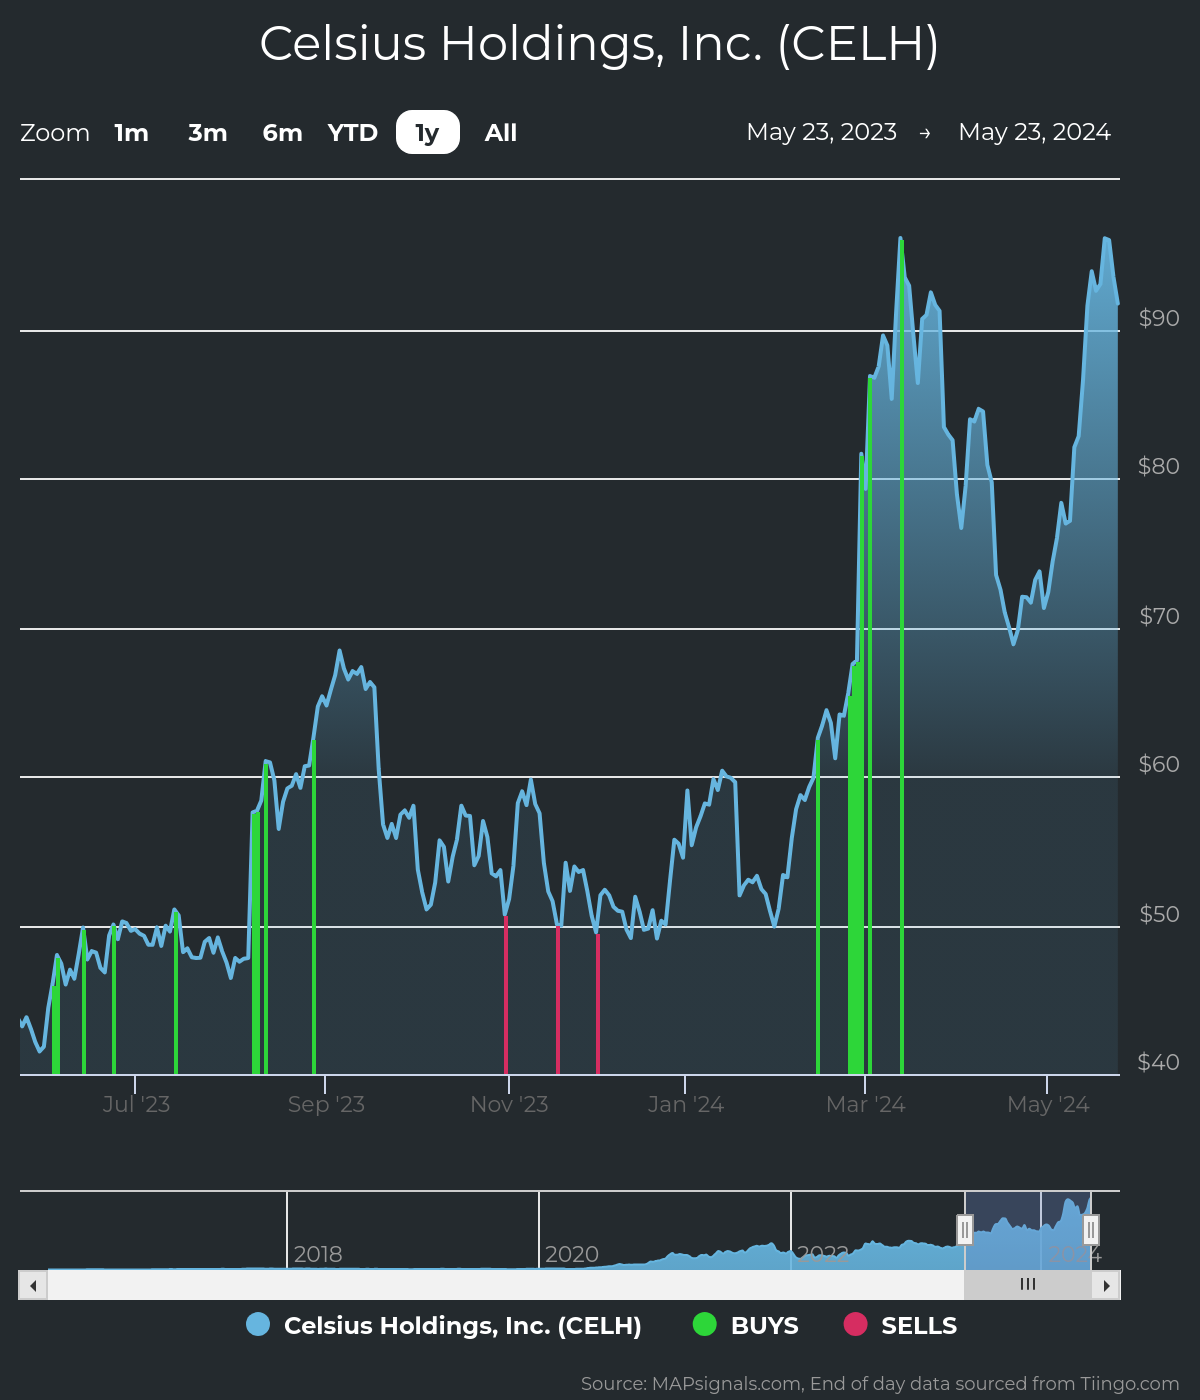
Task: Select the 6m zoom range
Action: coord(281,132)
